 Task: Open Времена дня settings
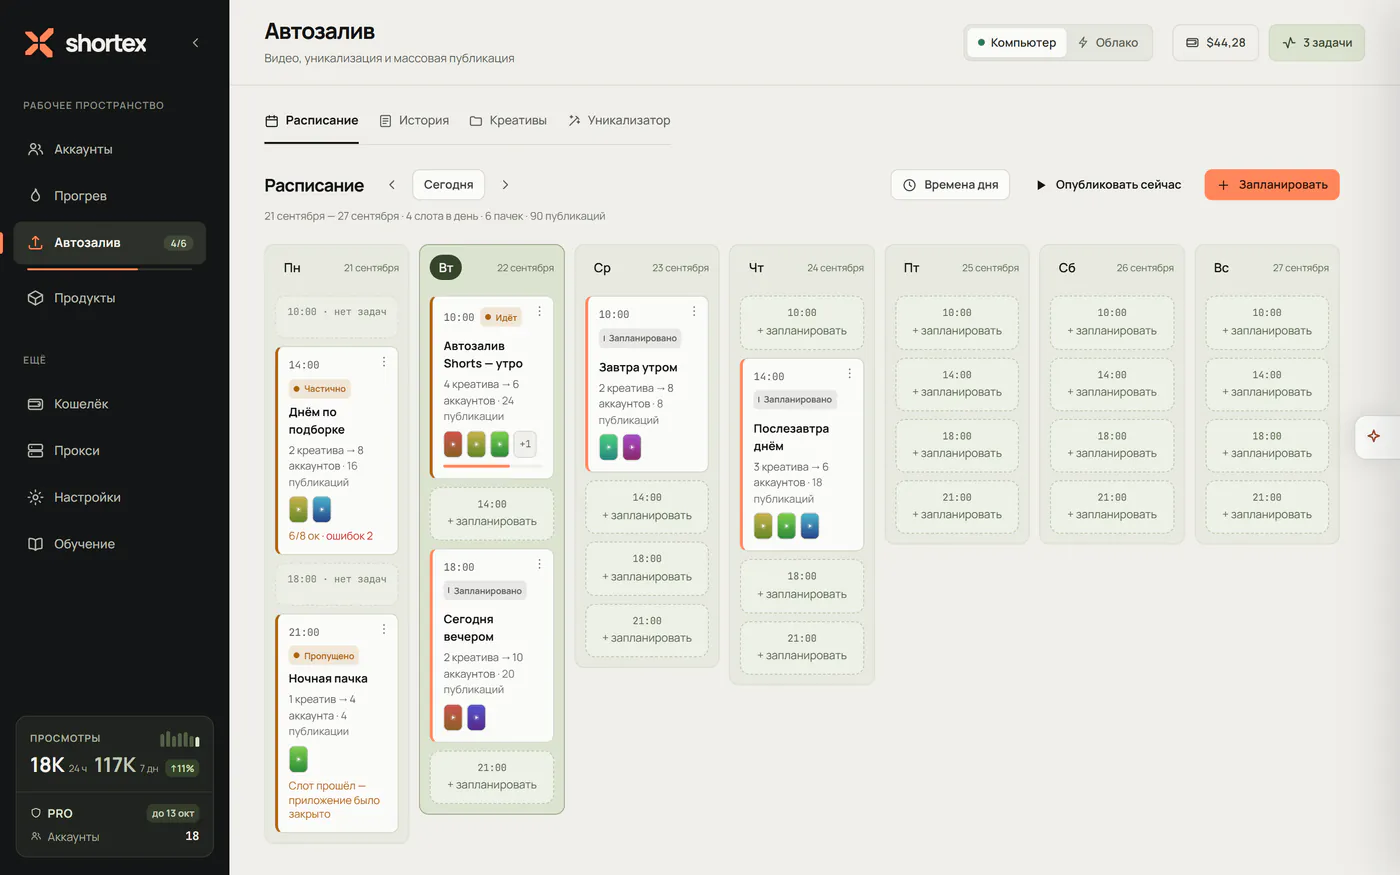pyautogui.click(x=950, y=185)
